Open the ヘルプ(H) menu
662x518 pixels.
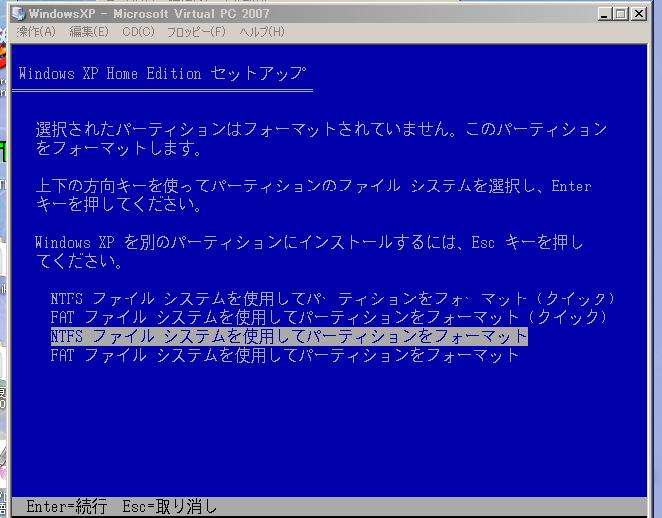[262, 32]
